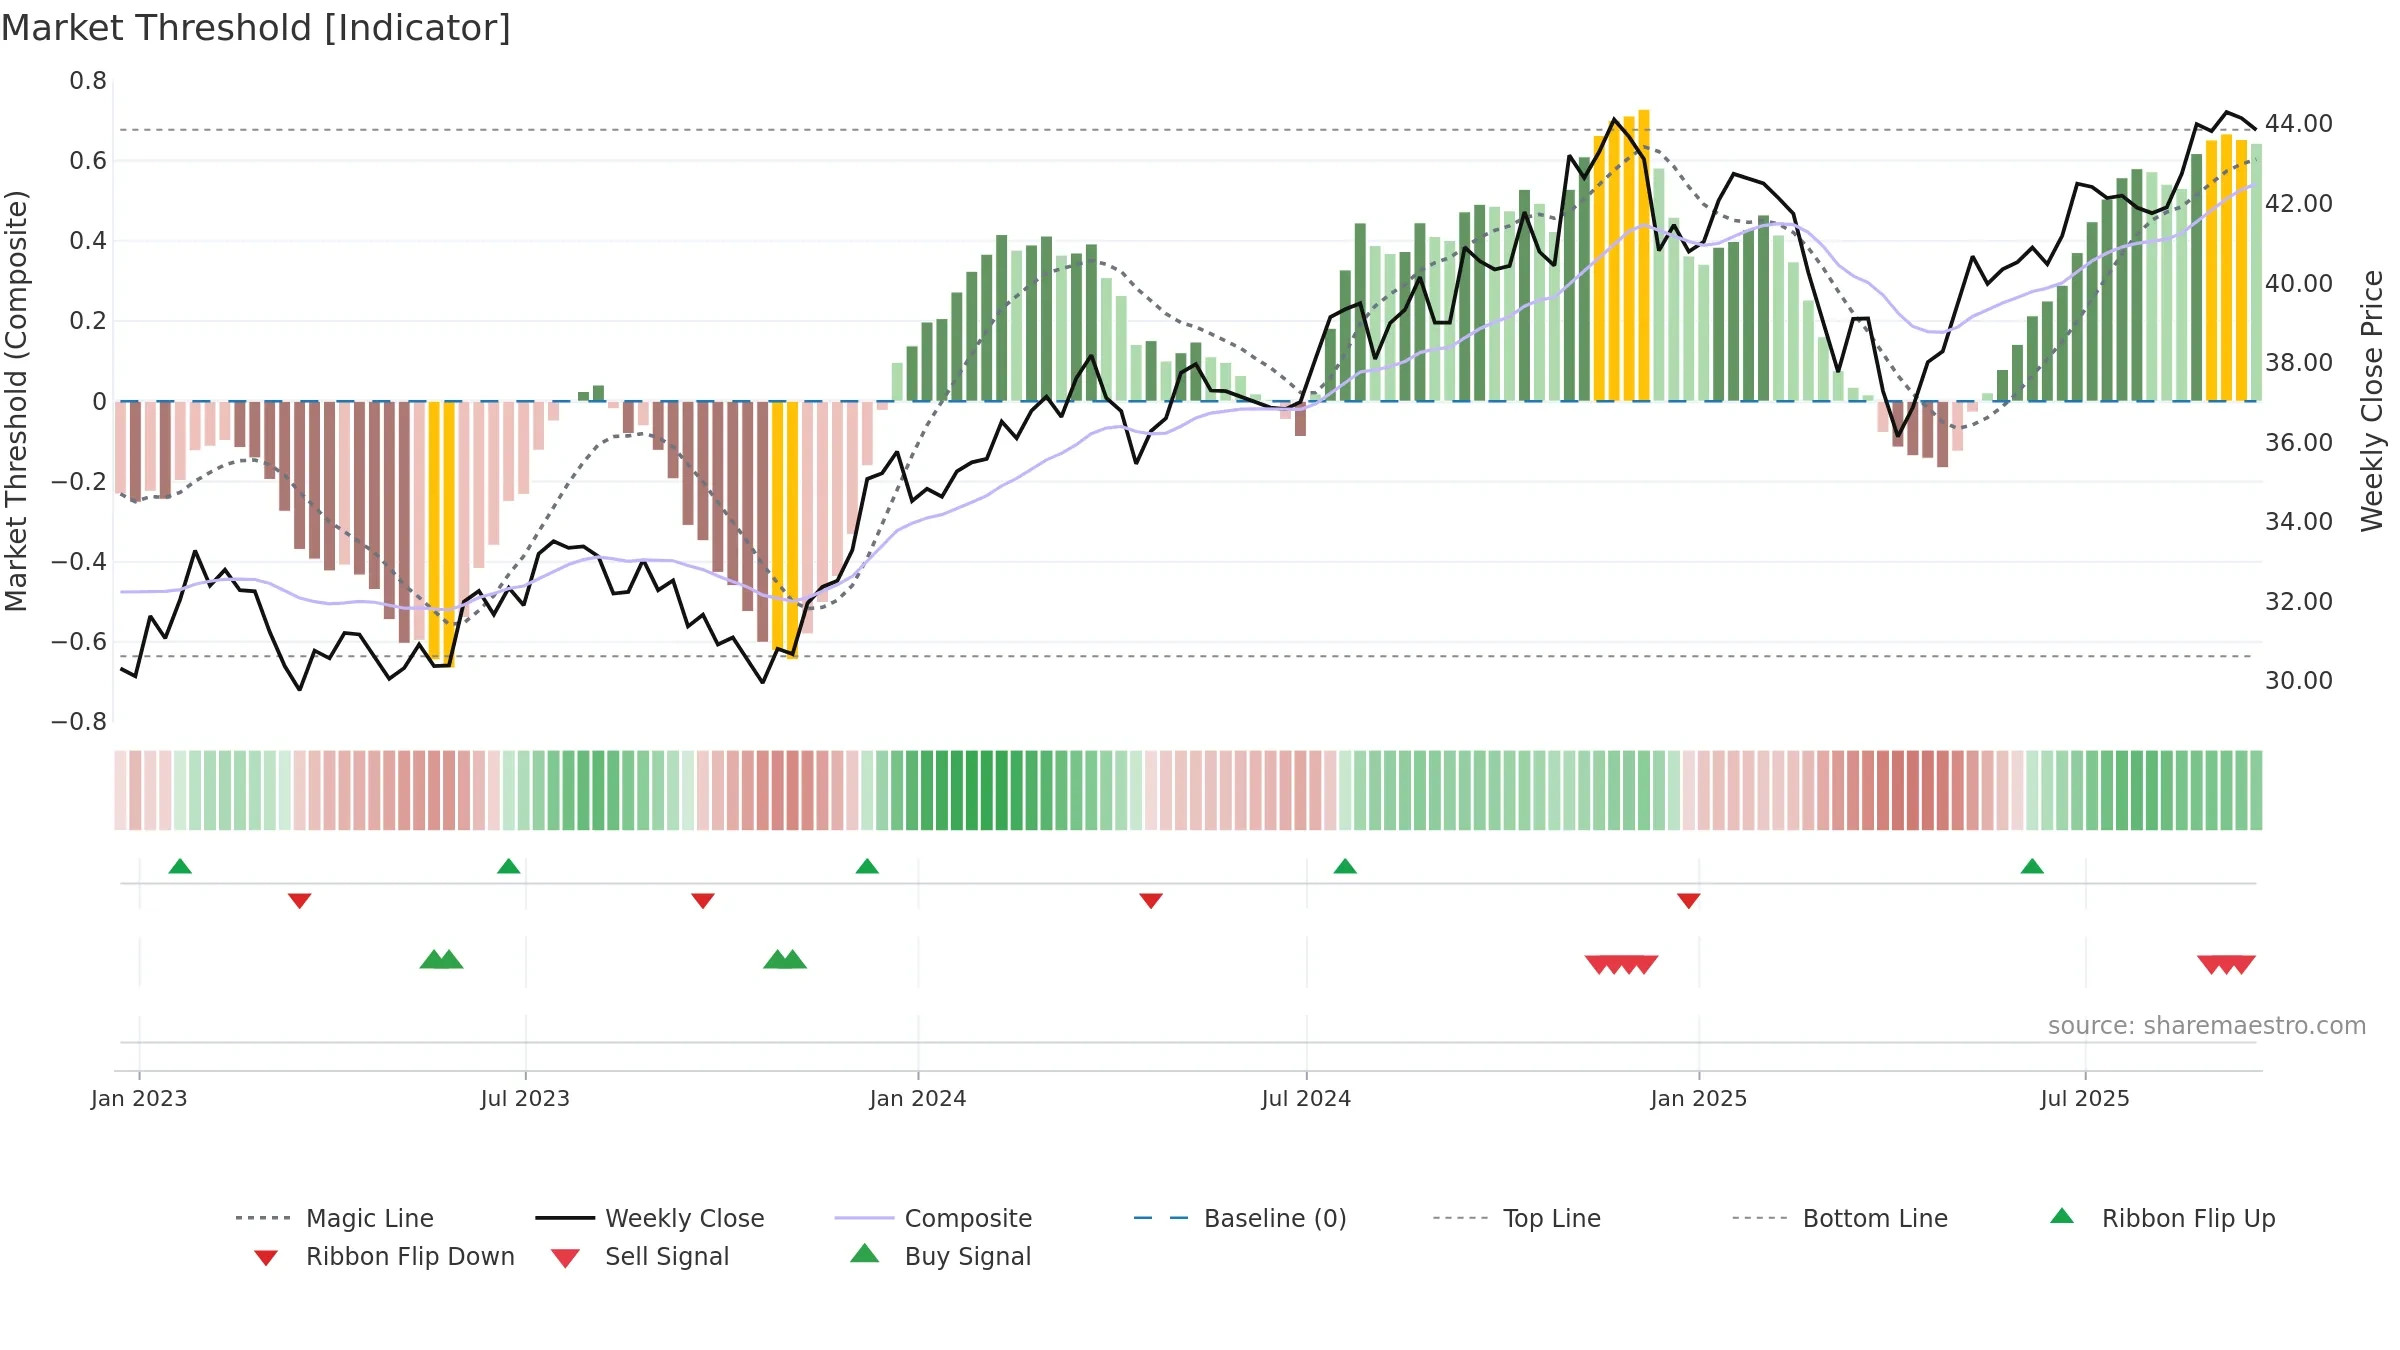Click the red Ribbon Flip Down marker after Jan 2024

(1151, 901)
